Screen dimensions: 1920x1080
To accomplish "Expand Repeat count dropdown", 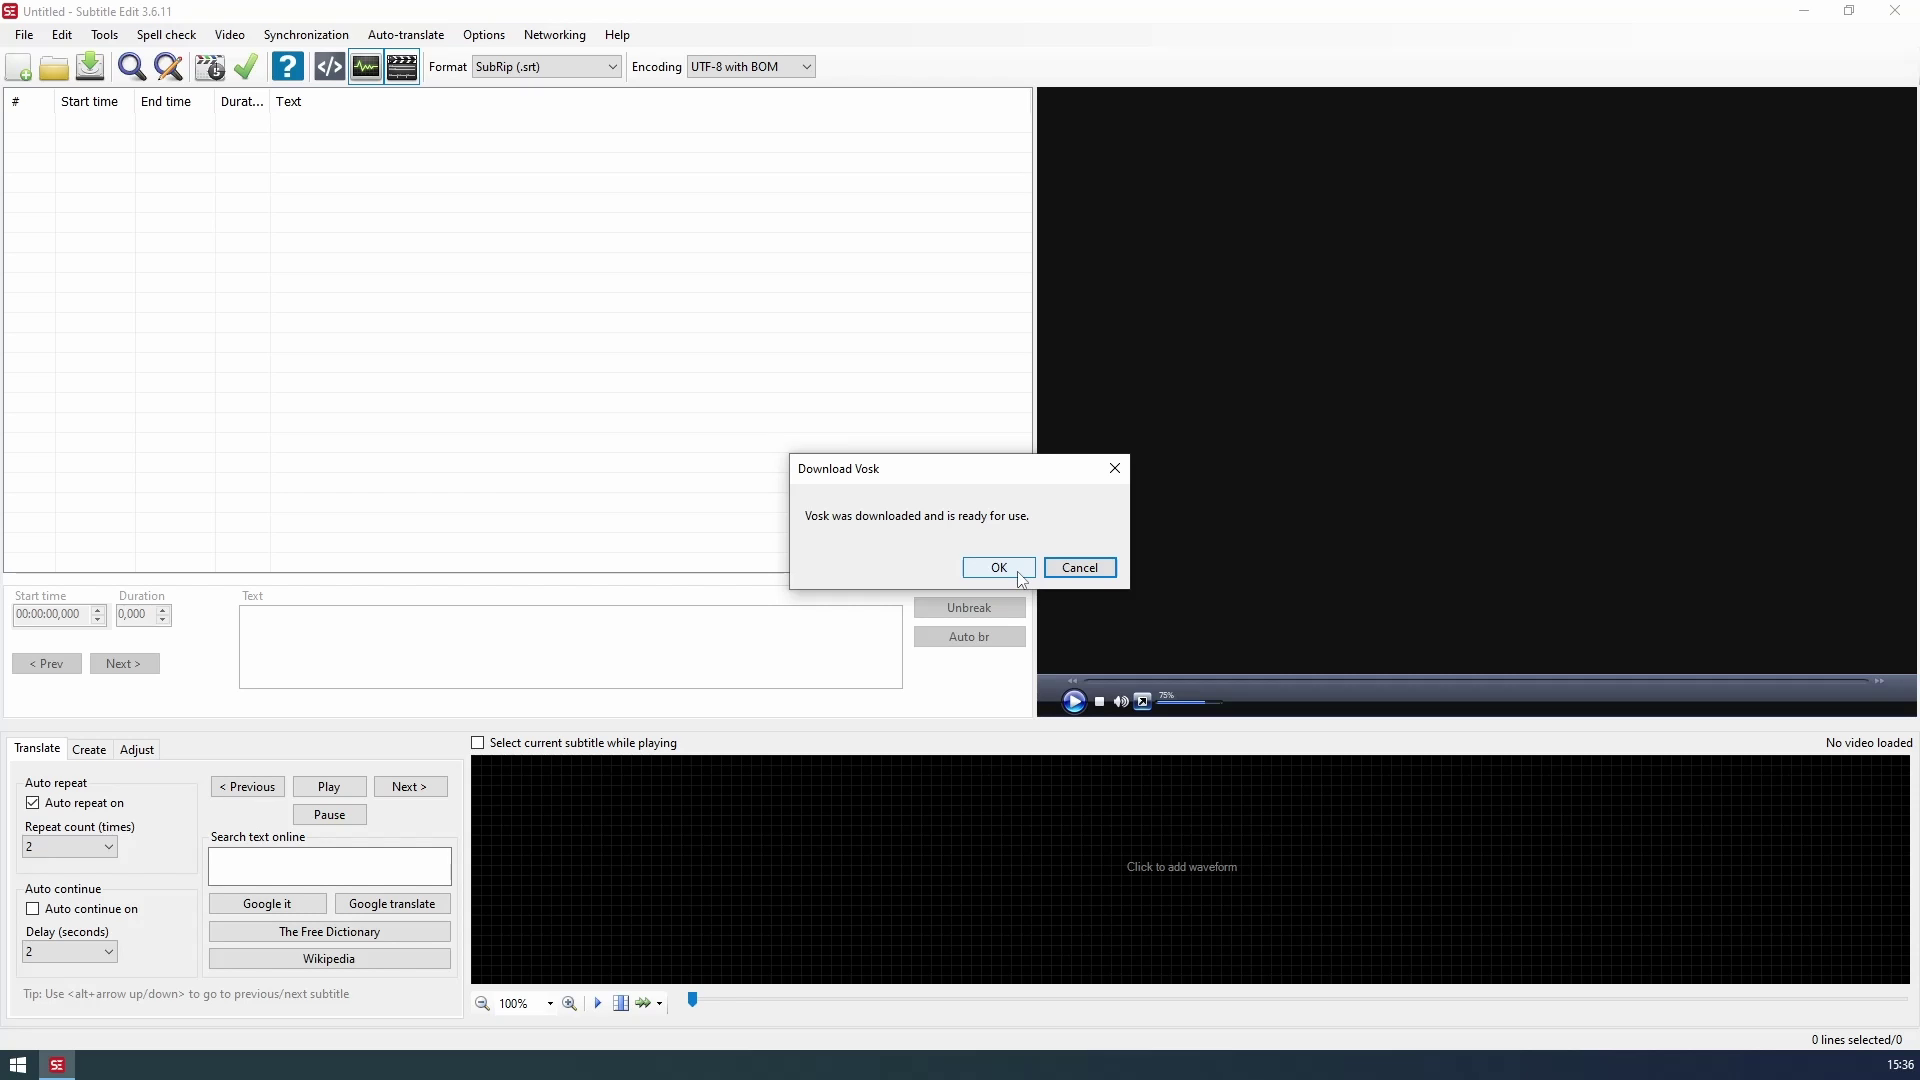I will (x=108, y=847).
